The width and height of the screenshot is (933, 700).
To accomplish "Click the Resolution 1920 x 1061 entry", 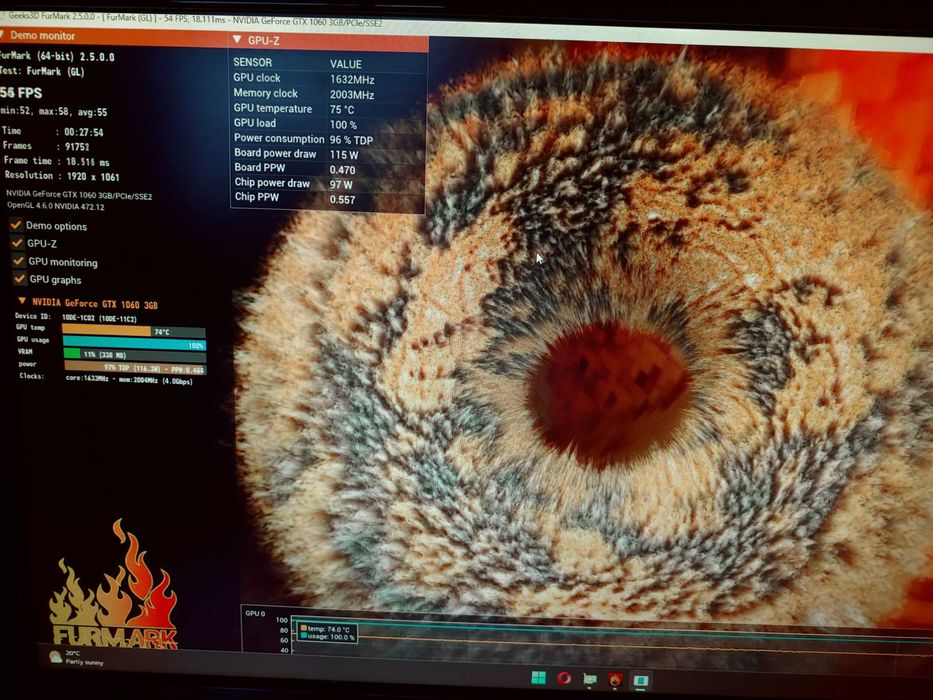I will pos(62,176).
